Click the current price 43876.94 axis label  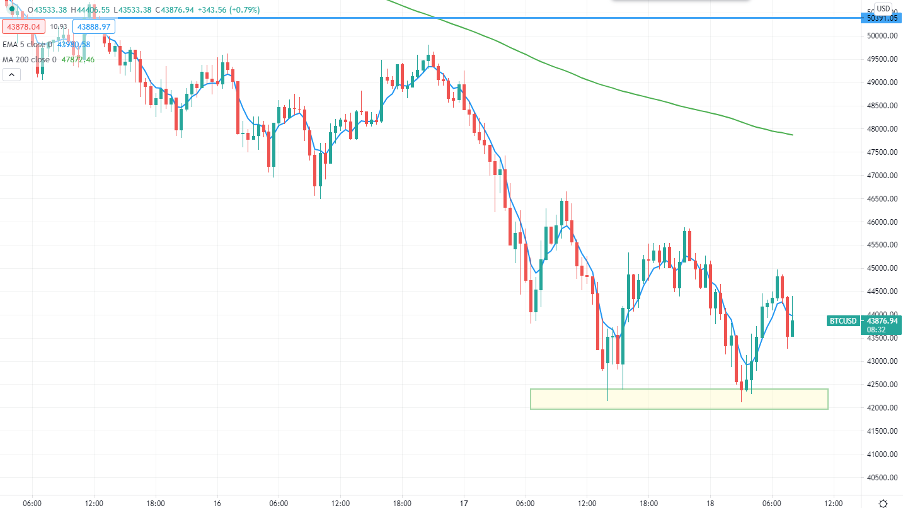click(x=882, y=321)
